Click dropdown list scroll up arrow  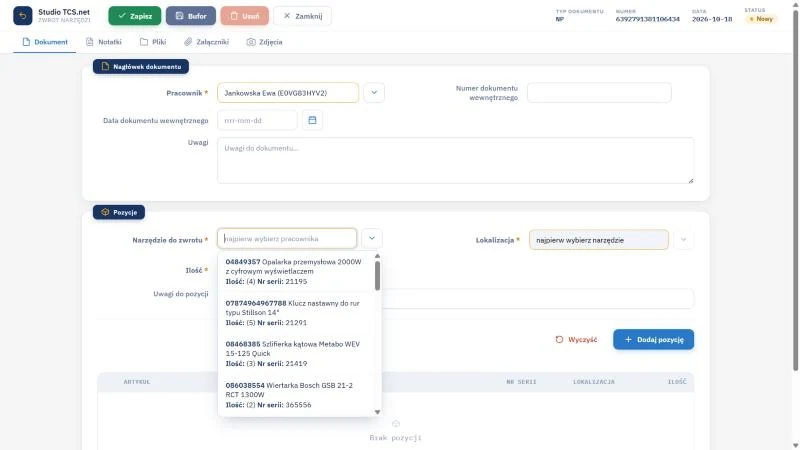378,256
